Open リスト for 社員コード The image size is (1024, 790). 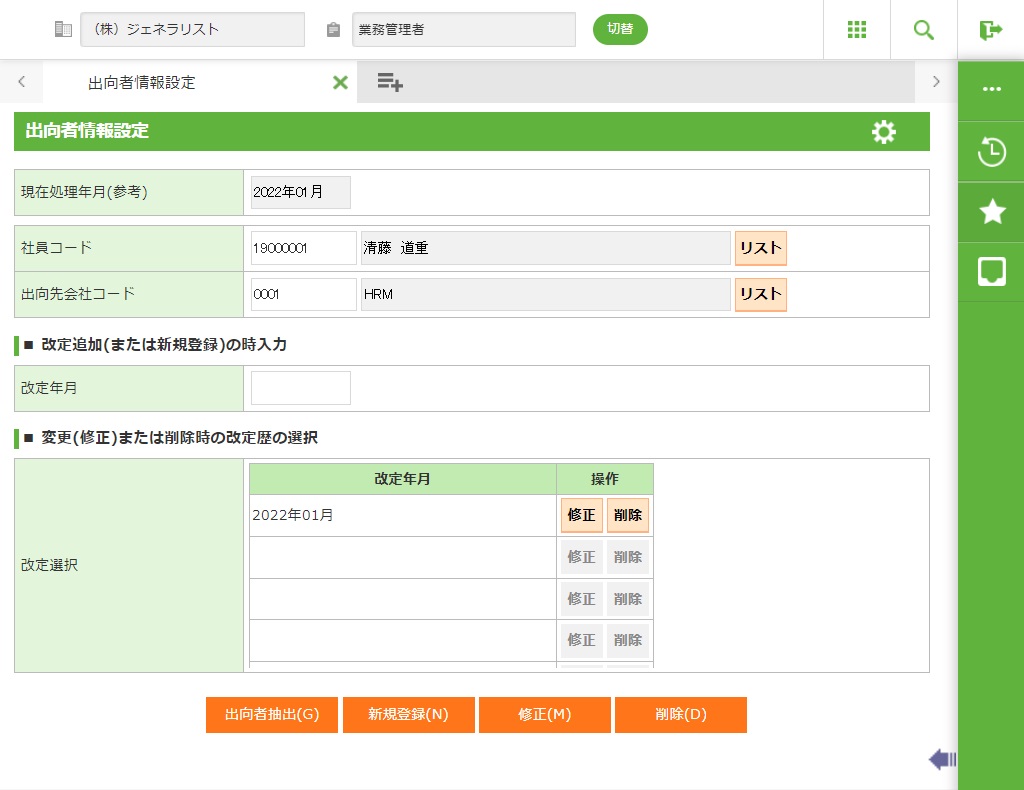click(x=760, y=248)
